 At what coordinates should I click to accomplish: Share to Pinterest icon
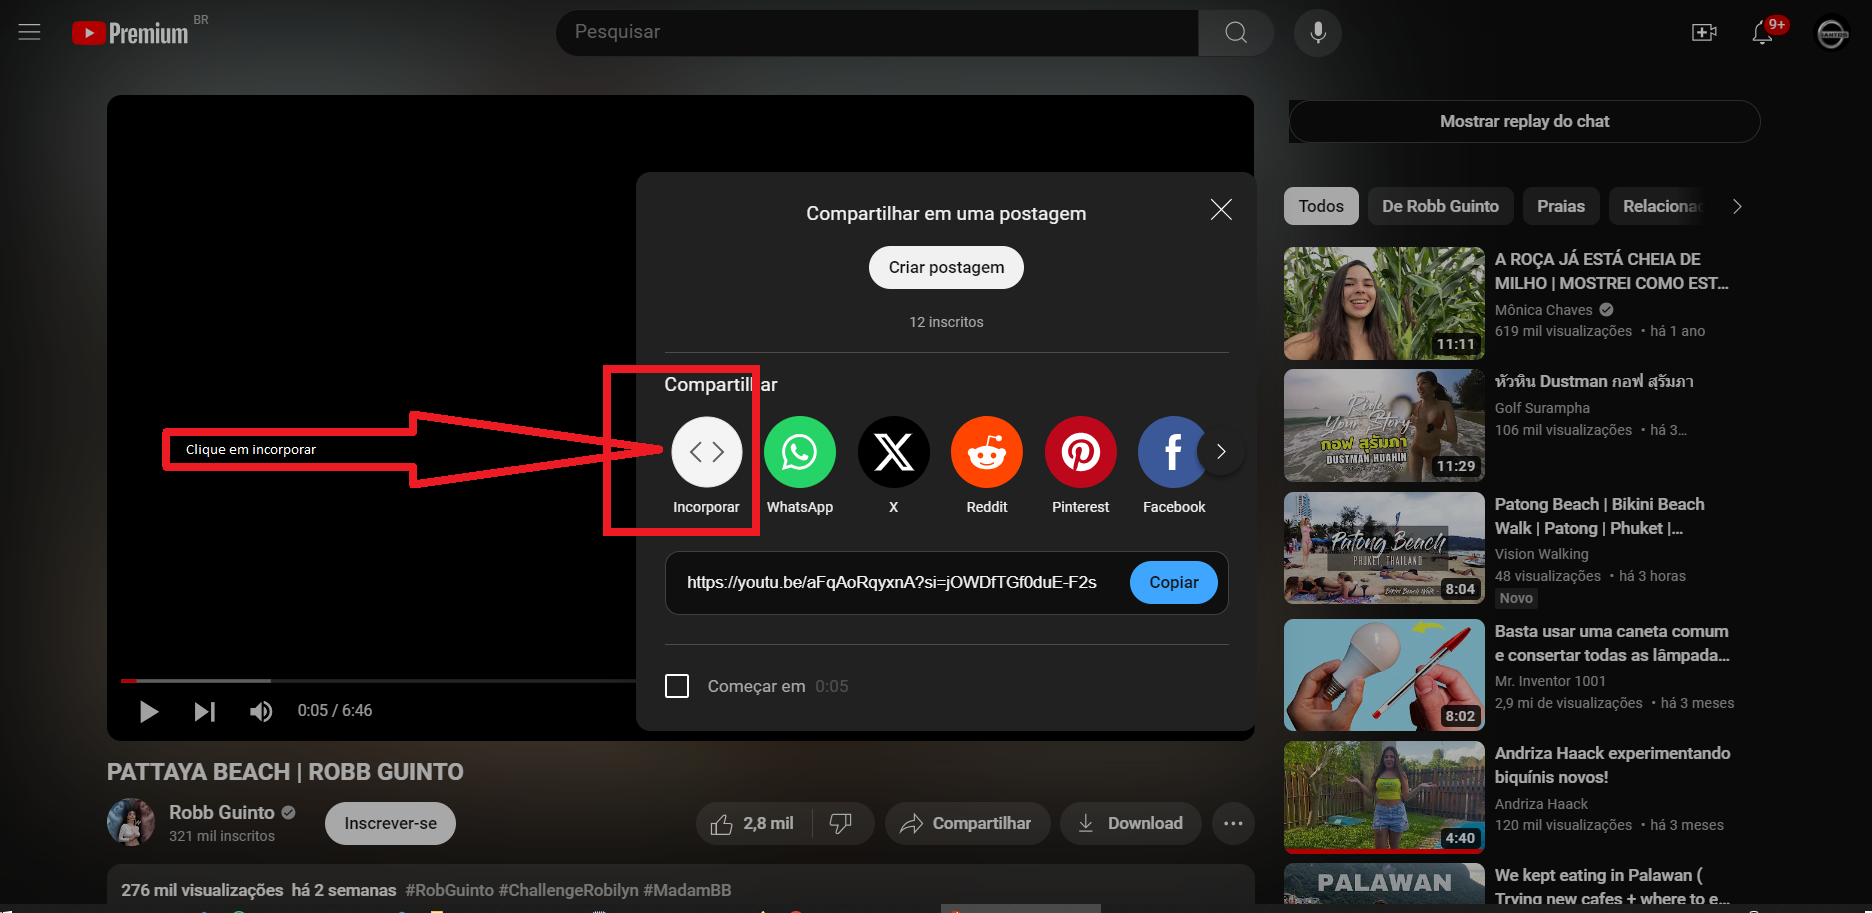1081,452
